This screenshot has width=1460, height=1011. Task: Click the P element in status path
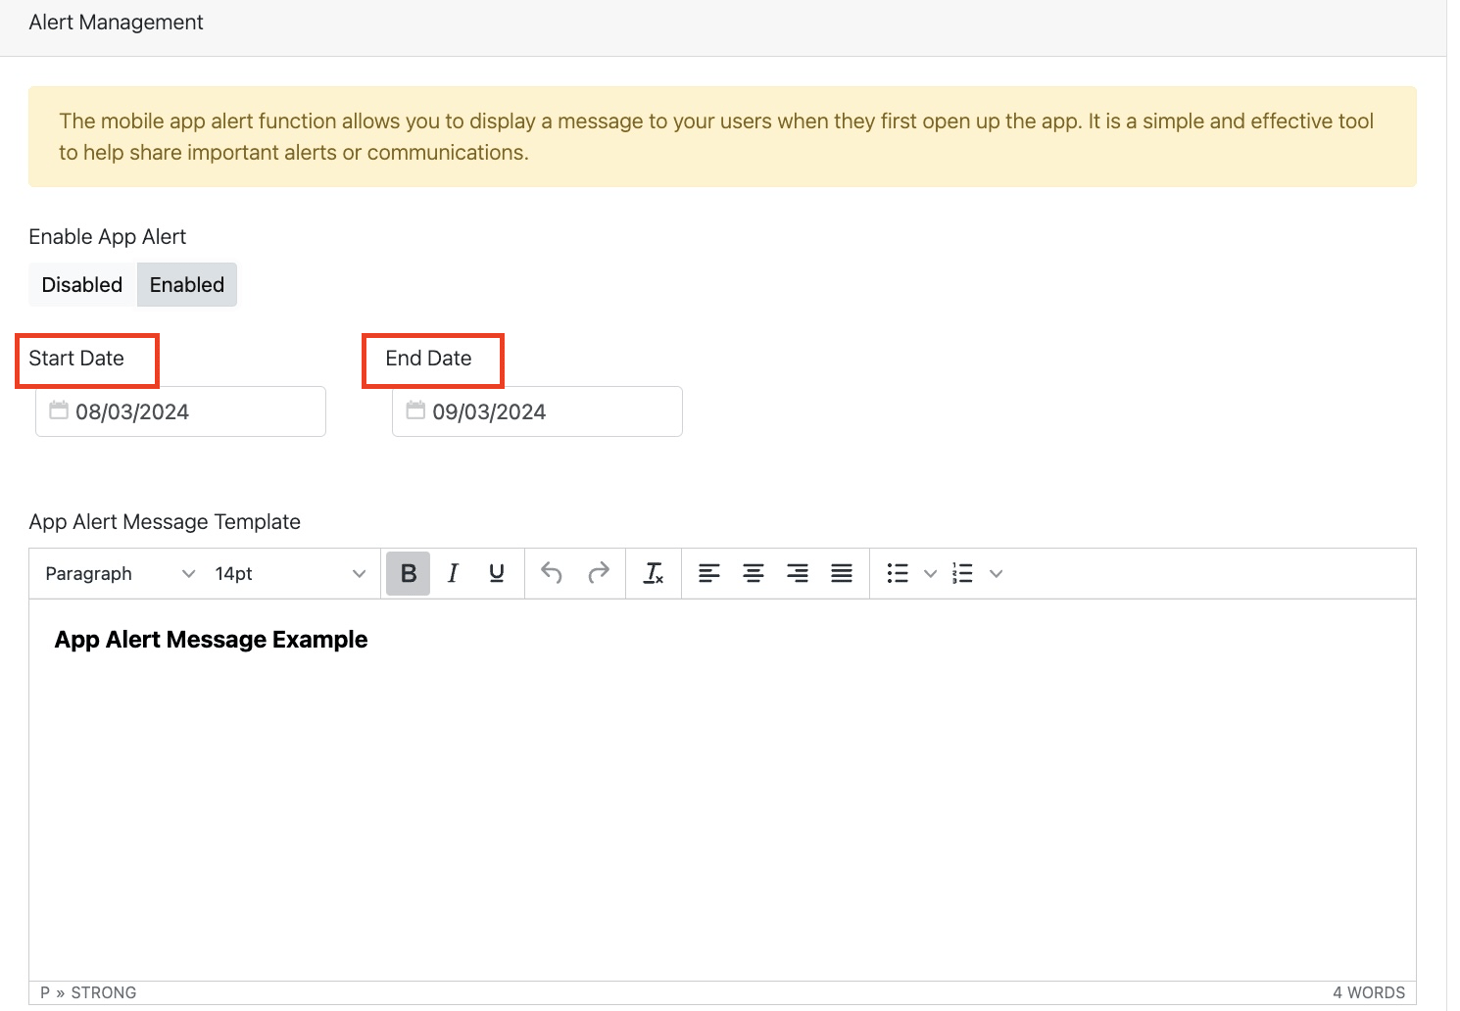tap(45, 993)
